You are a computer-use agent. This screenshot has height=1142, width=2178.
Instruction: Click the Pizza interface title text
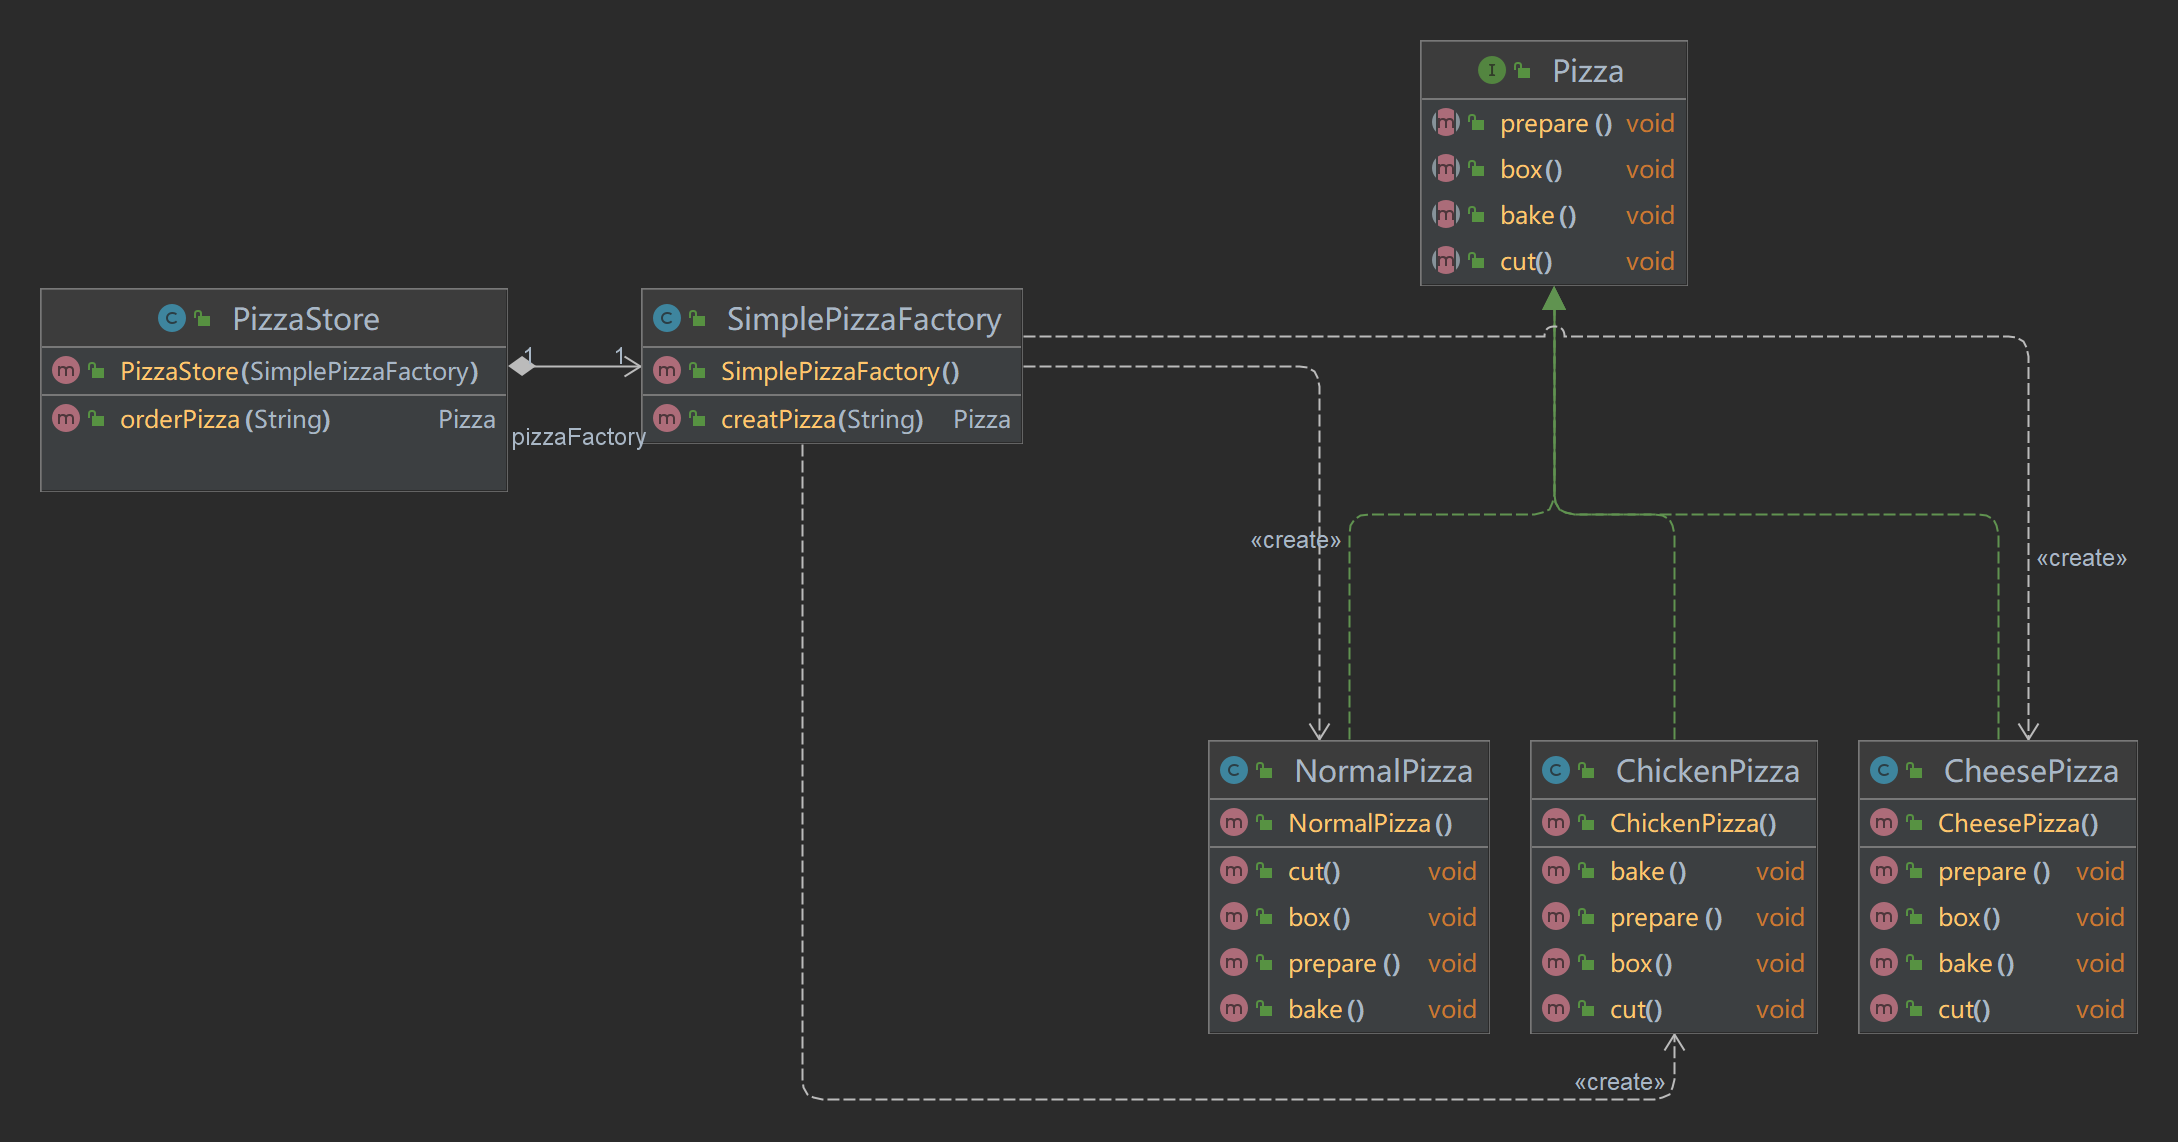click(x=1587, y=71)
